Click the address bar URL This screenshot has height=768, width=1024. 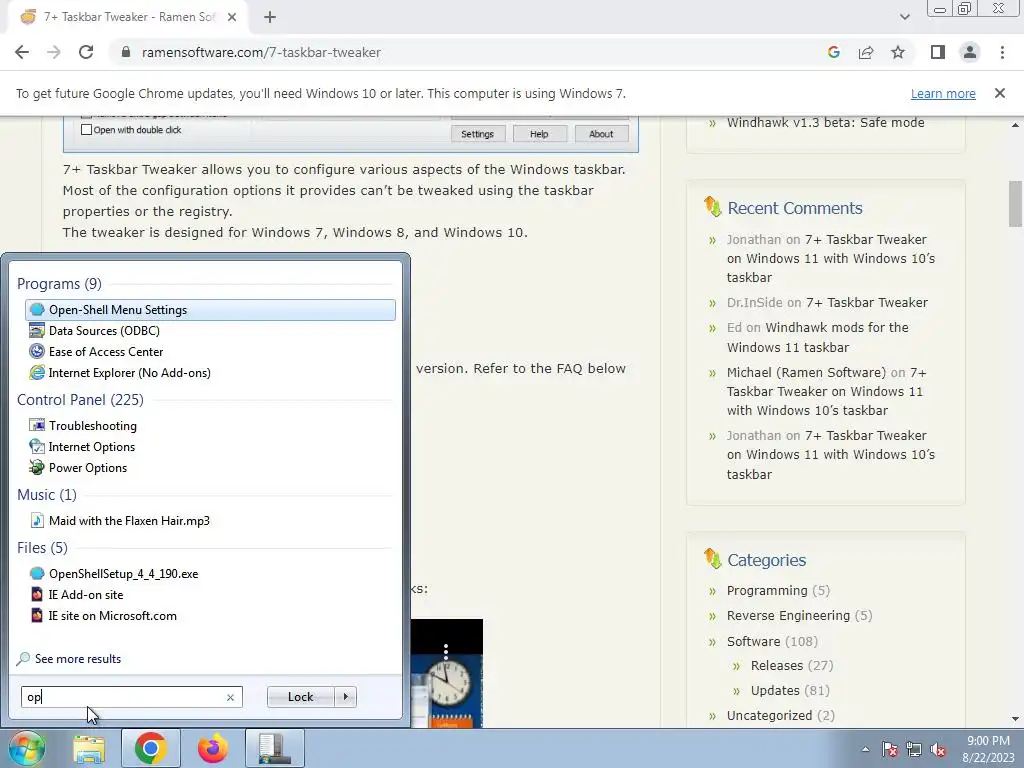click(x=261, y=52)
